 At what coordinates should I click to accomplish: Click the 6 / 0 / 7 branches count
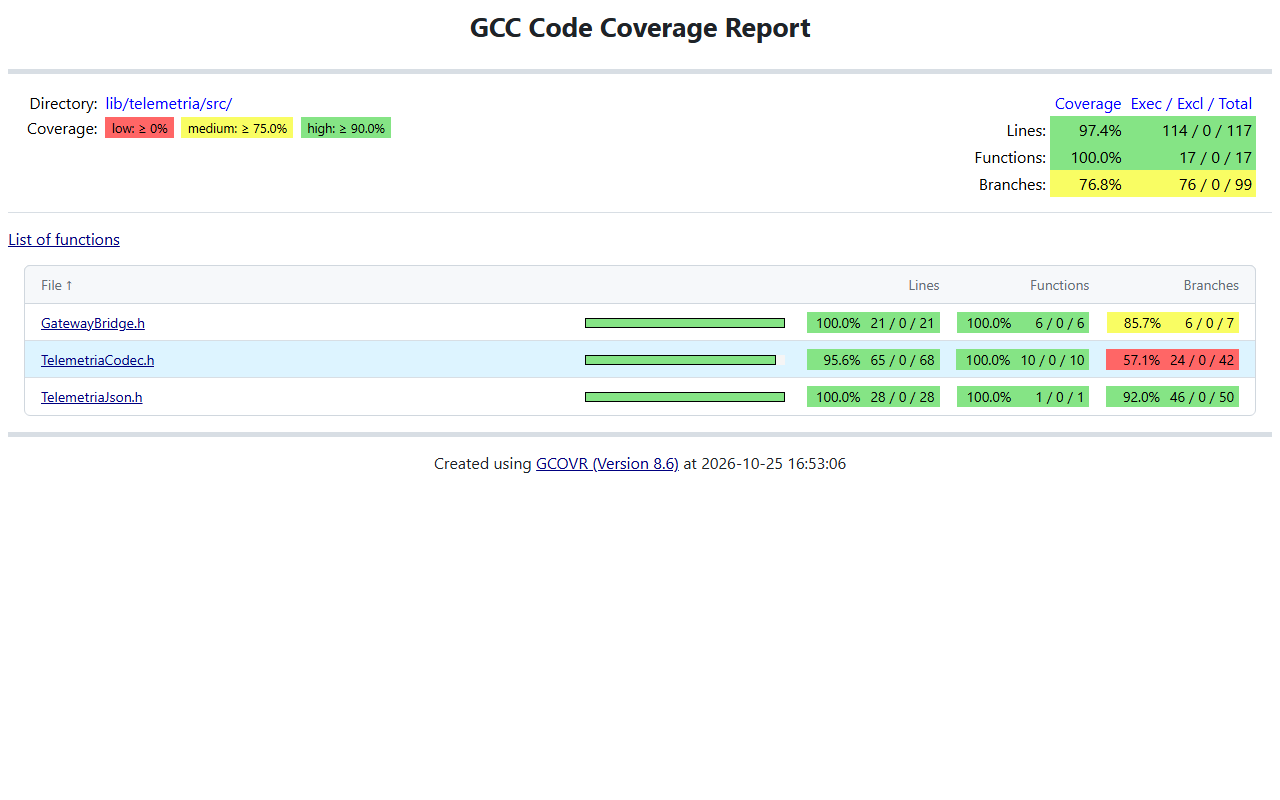point(1210,323)
